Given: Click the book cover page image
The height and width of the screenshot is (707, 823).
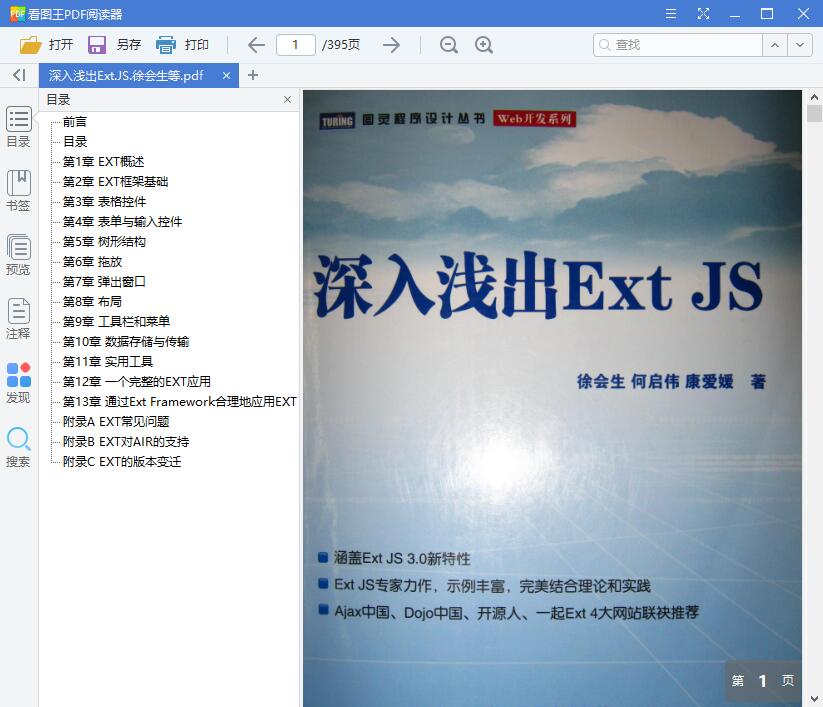Looking at the screenshot, I should point(552,398).
